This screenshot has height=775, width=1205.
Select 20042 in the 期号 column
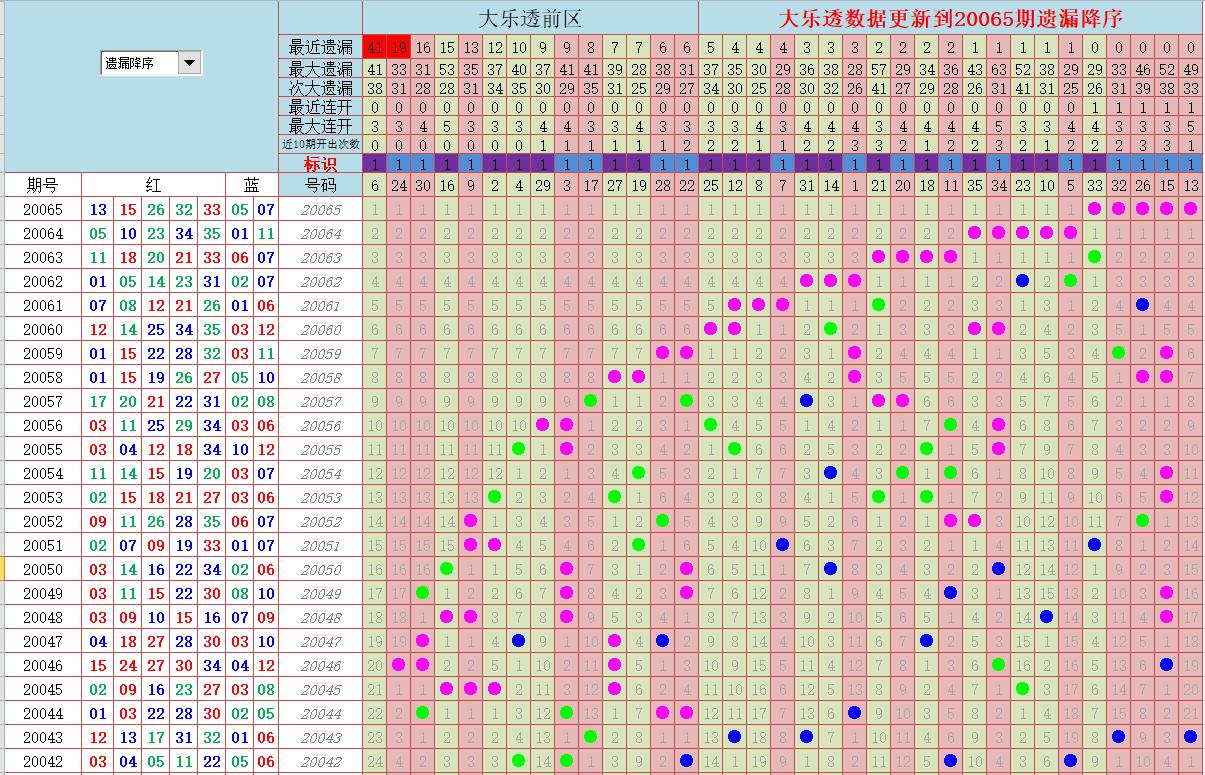42,762
